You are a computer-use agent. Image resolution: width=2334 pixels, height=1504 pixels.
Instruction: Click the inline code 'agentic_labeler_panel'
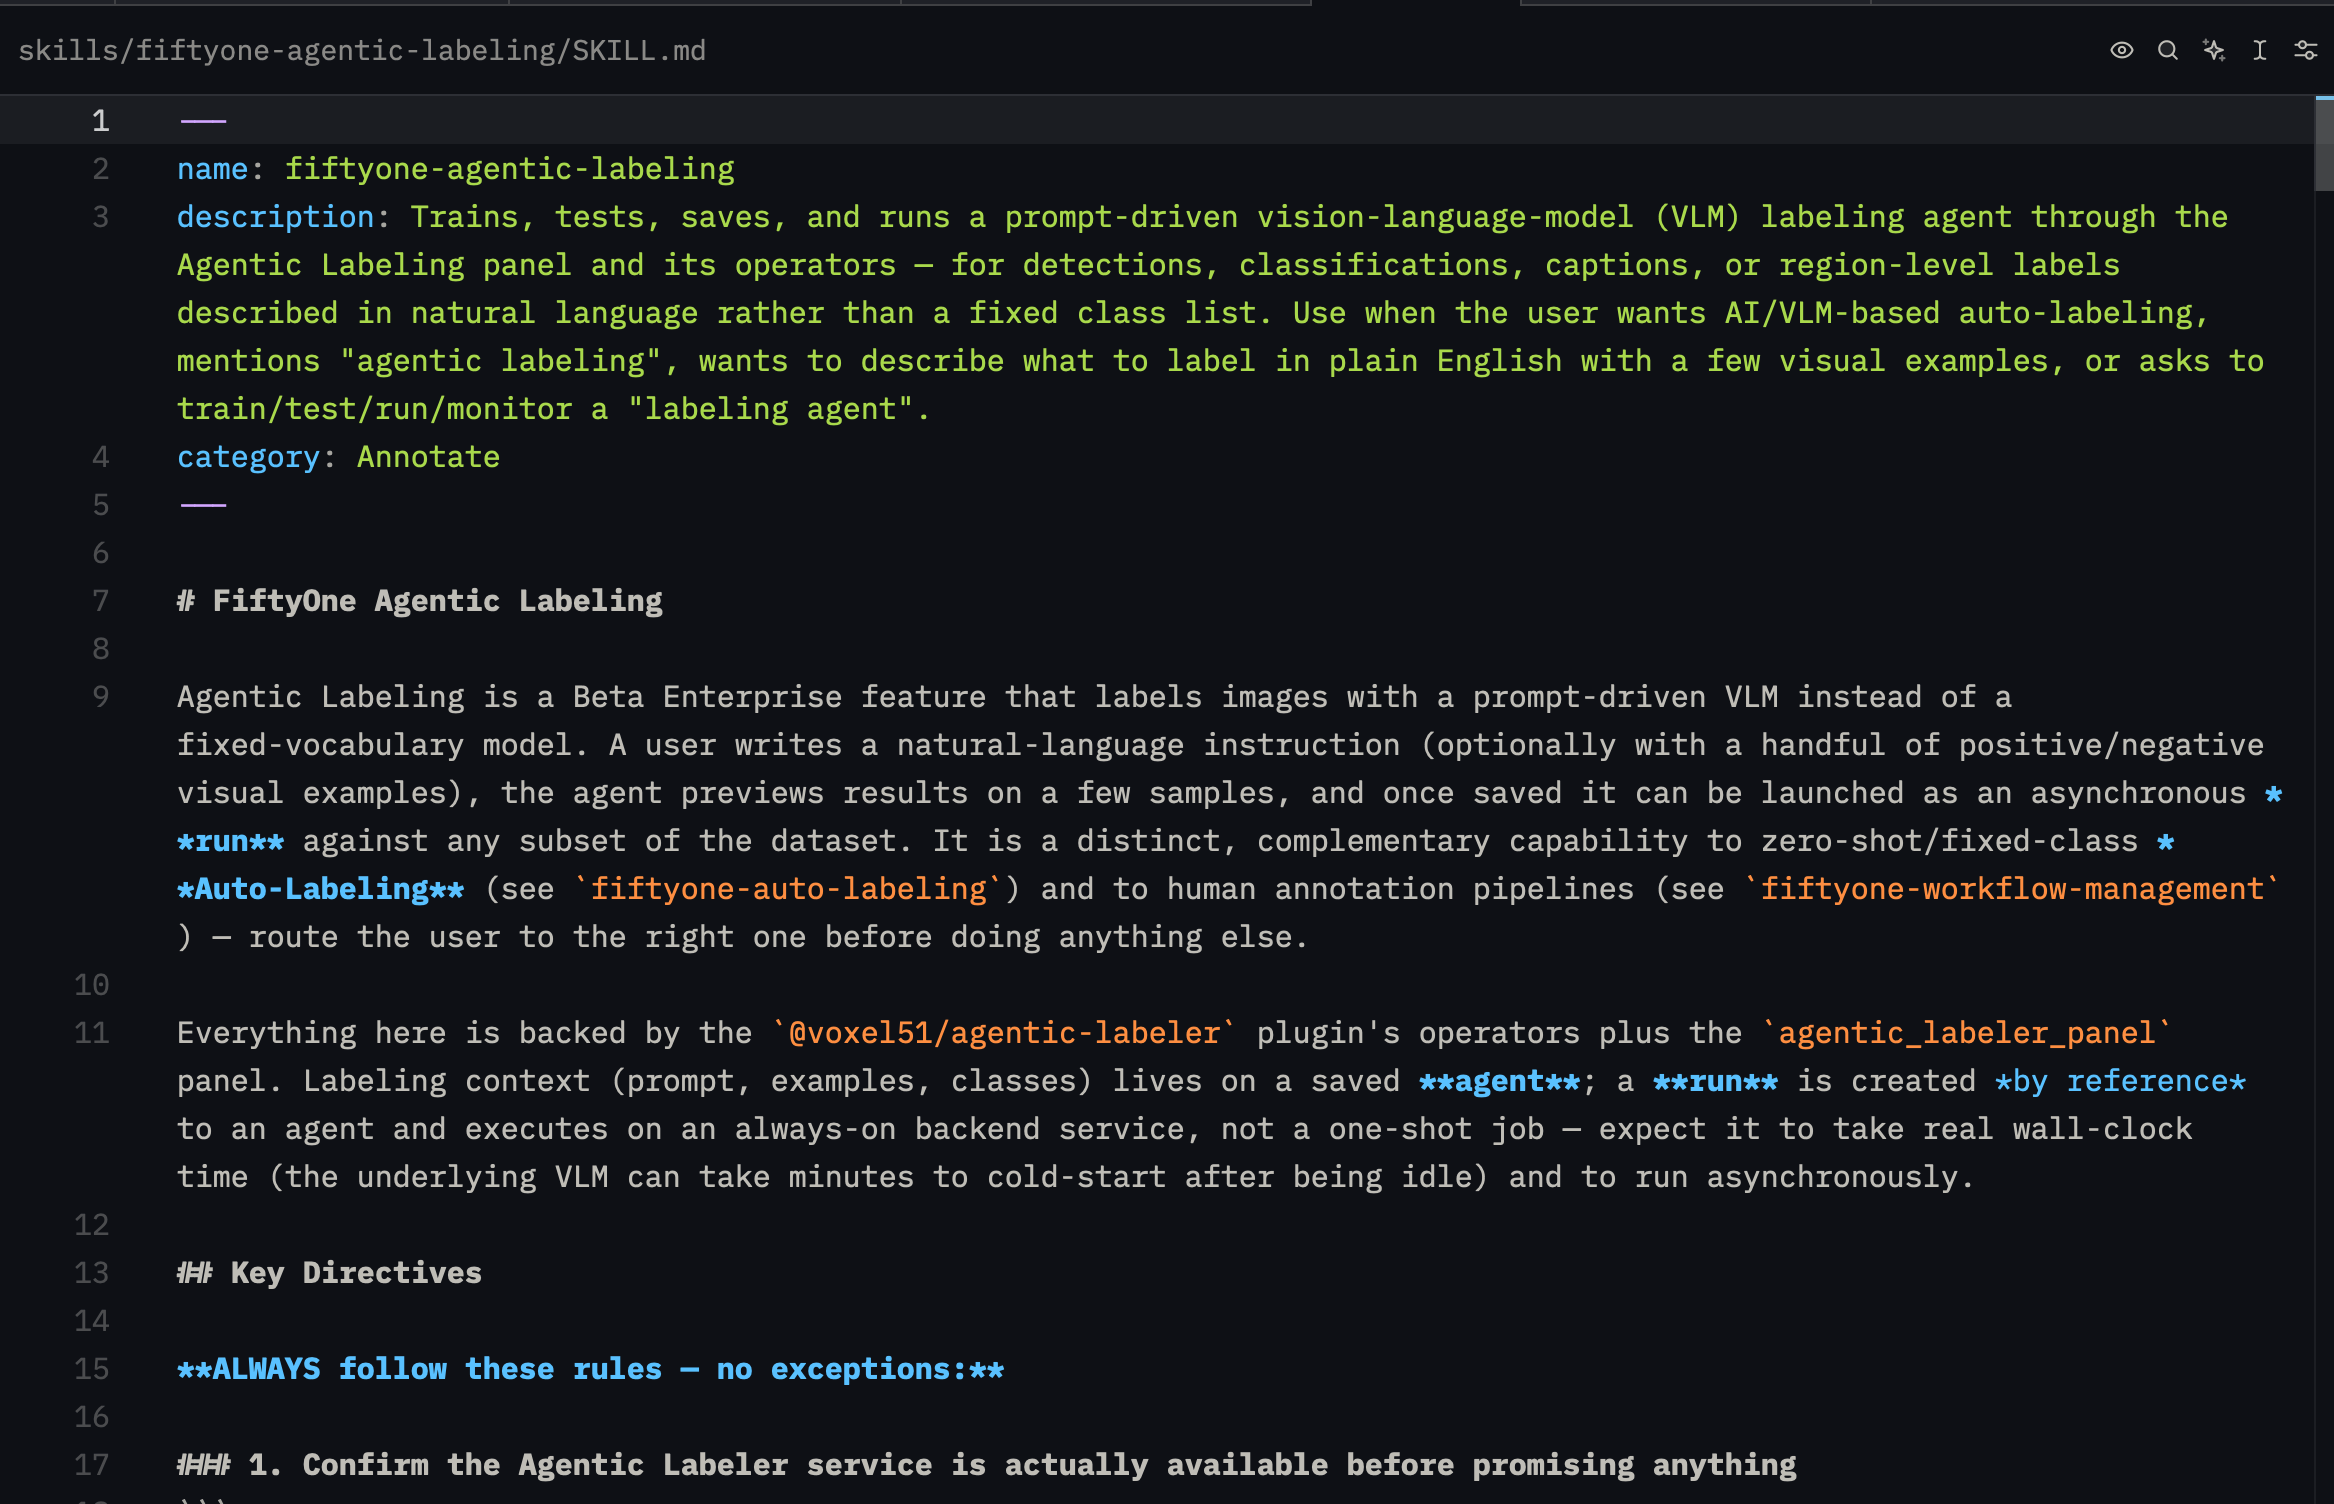1967,1033
